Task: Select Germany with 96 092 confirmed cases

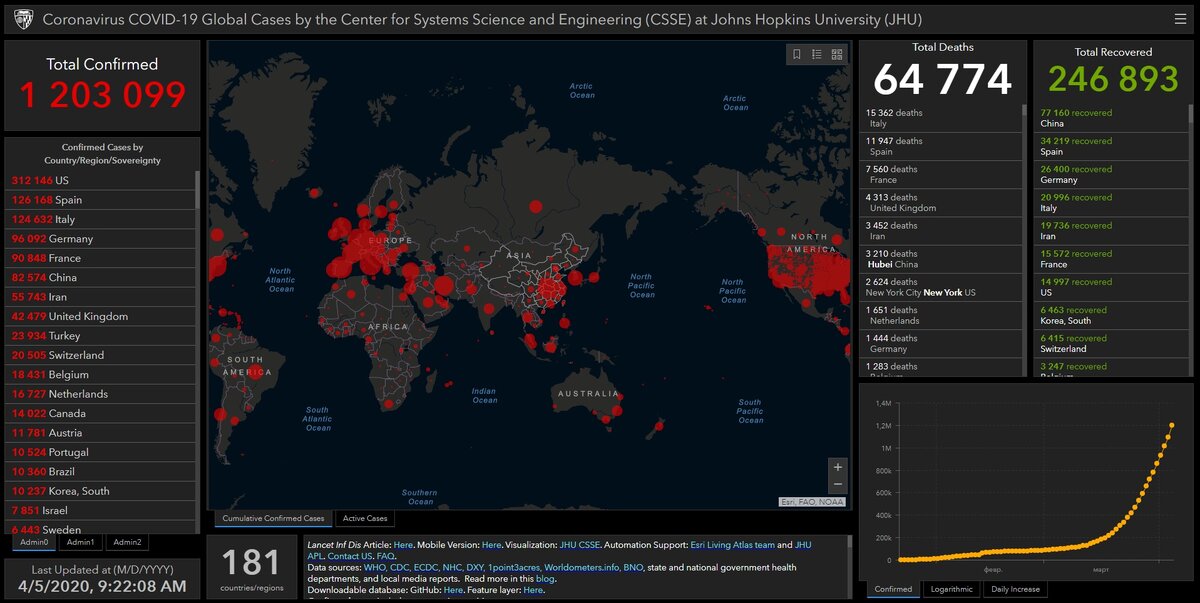Action: click(100, 239)
